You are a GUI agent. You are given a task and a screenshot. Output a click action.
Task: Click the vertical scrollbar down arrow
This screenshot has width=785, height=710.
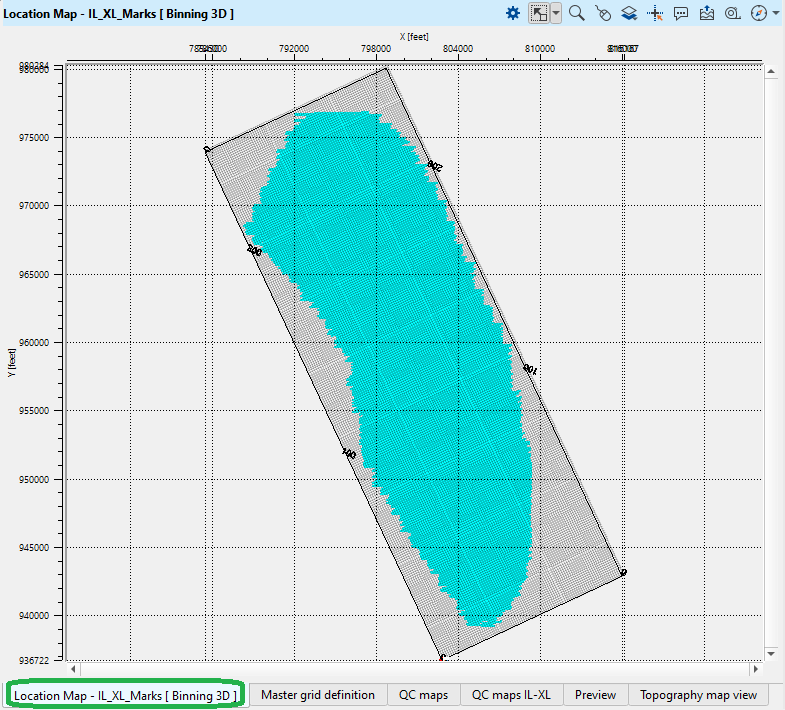pyautogui.click(x=771, y=653)
